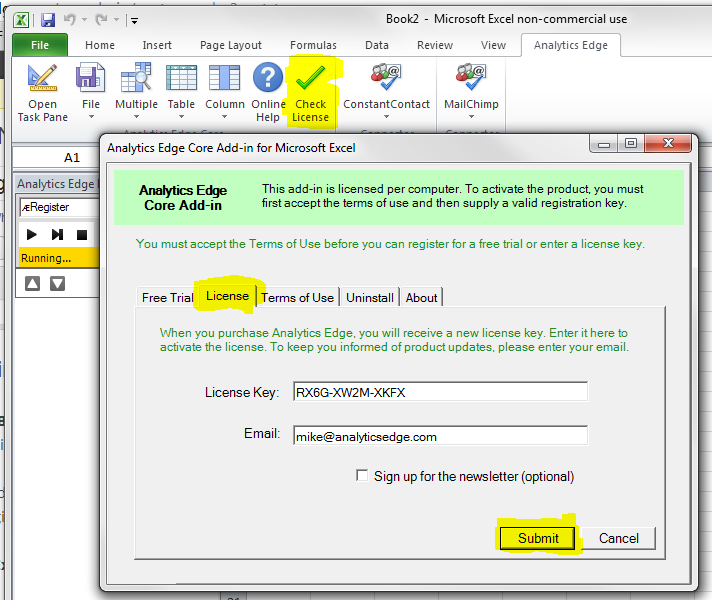Open the green File tab

point(40,45)
